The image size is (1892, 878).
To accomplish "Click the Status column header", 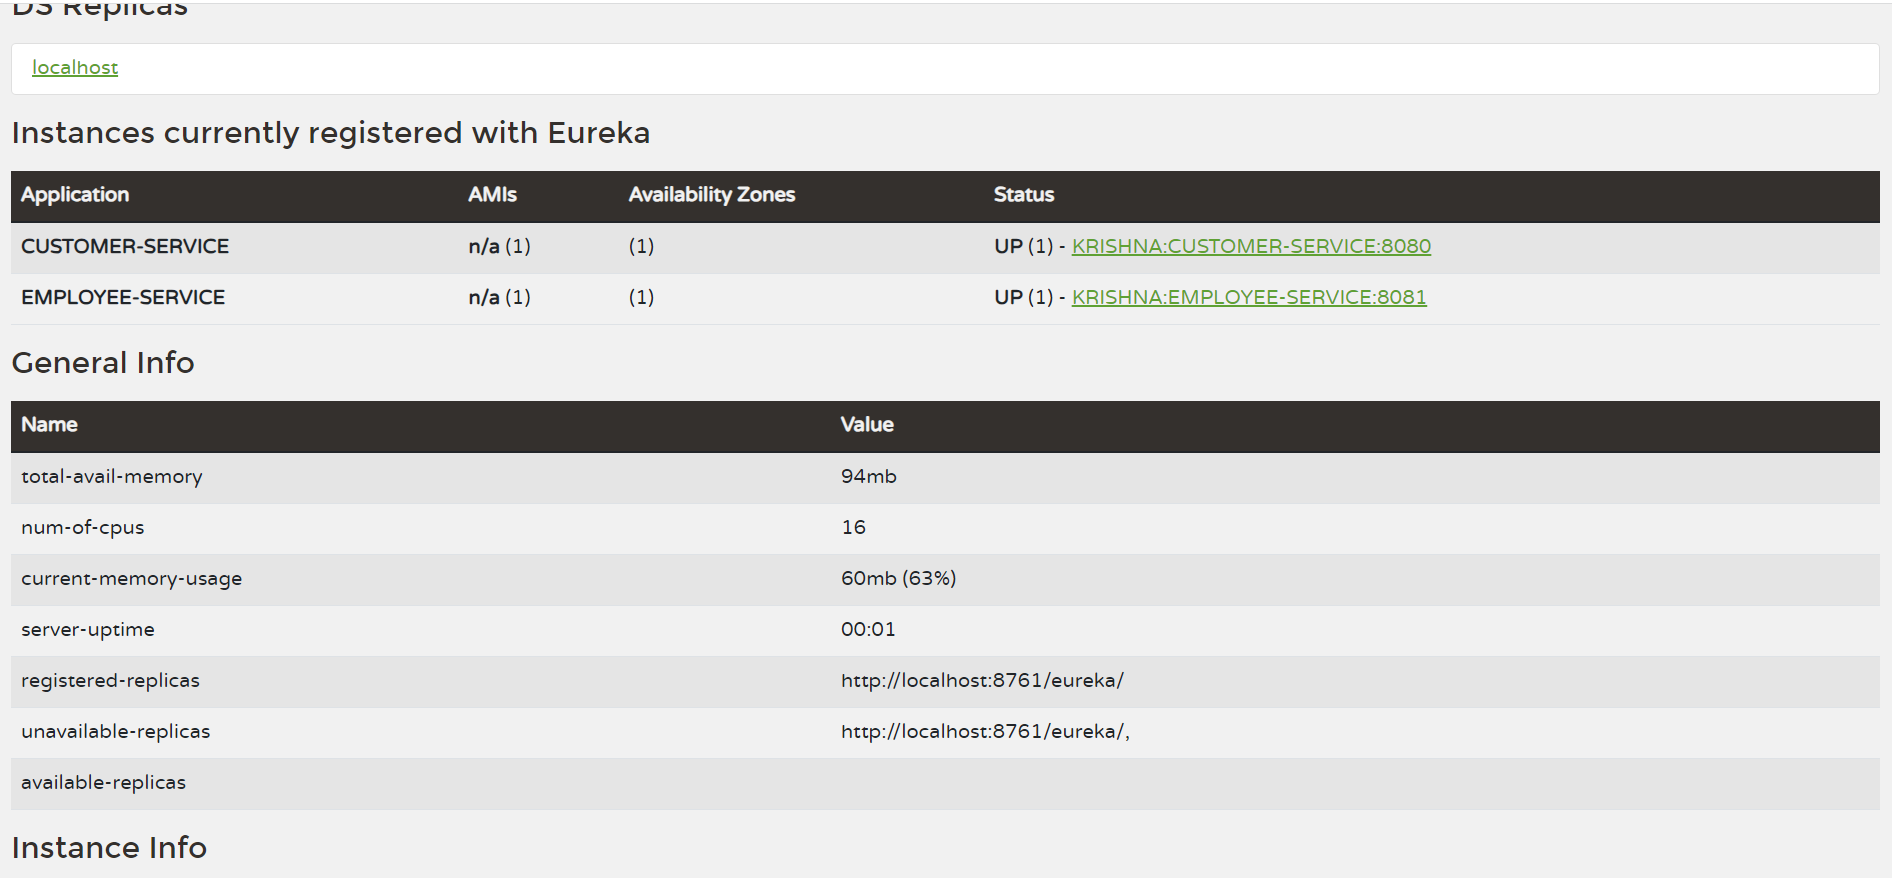I will (x=1023, y=195).
